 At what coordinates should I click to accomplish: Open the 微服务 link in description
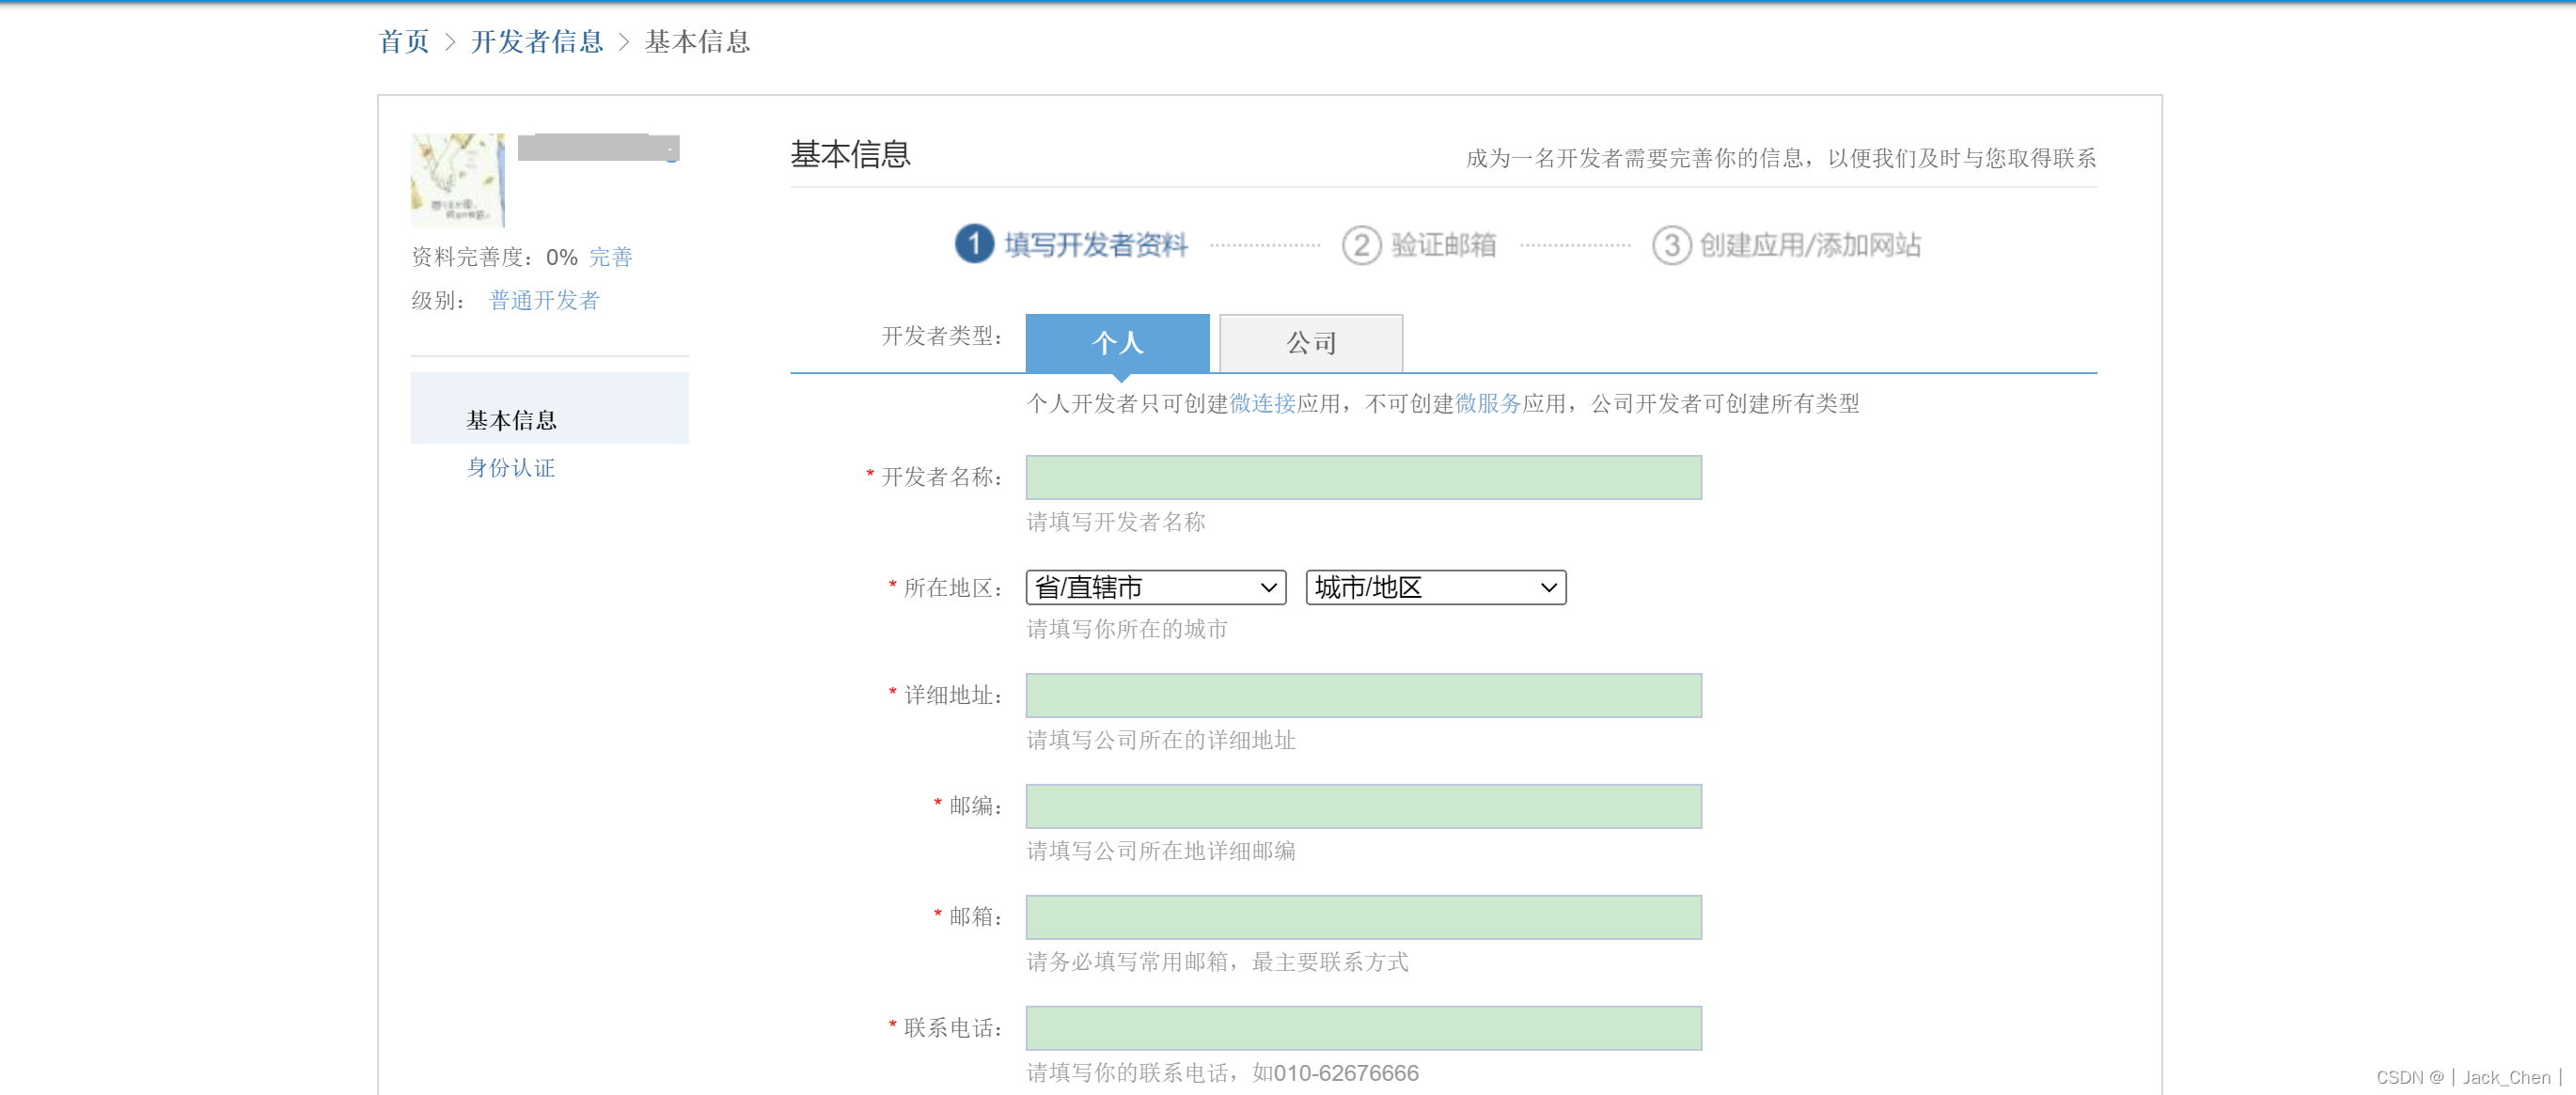(1487, 403)
